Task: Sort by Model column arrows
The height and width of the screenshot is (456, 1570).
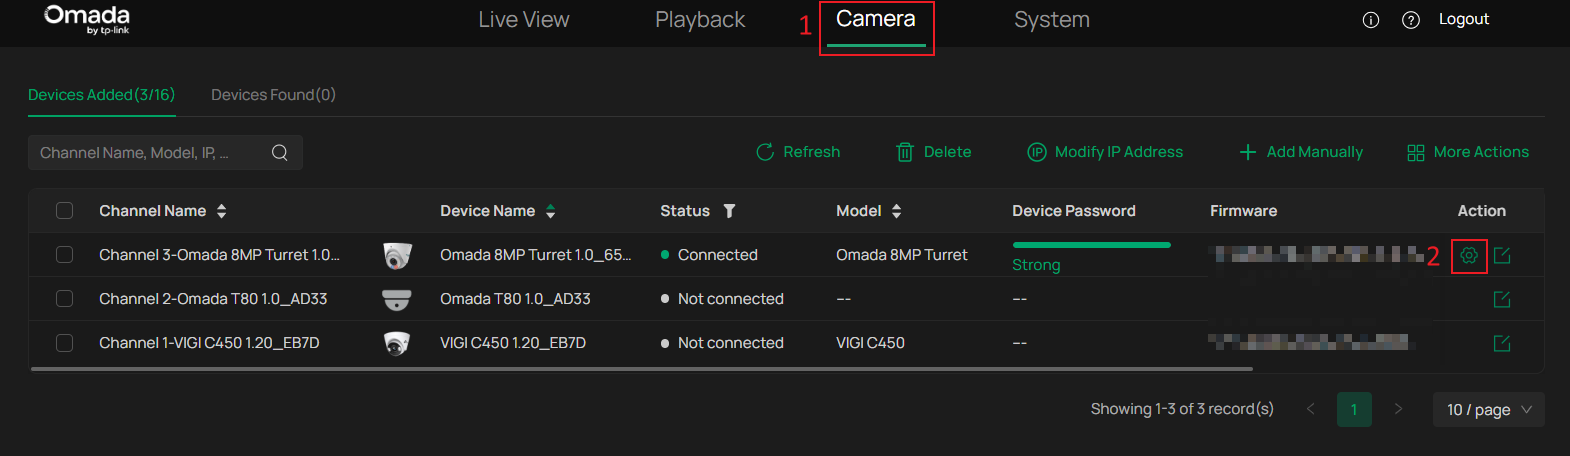Action: pos(897,211)
